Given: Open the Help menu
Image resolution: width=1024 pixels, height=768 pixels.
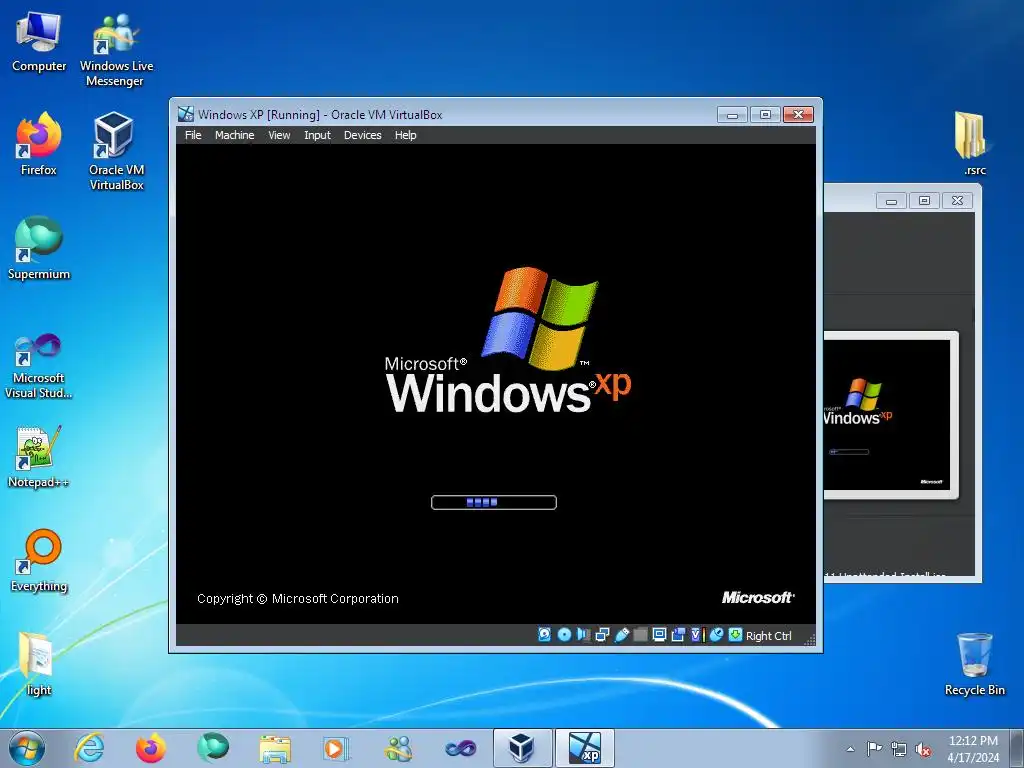Looking at the screenshot, I should tap(406, 135).
